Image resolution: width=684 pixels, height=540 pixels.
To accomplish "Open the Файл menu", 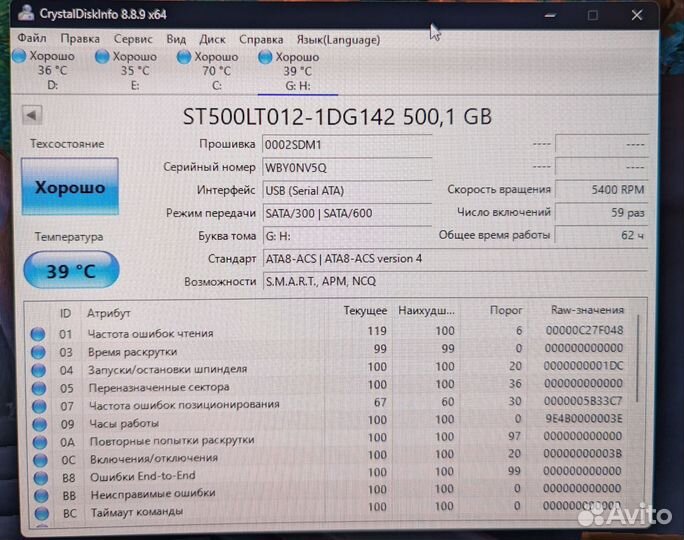I will [x=32, y=38].
